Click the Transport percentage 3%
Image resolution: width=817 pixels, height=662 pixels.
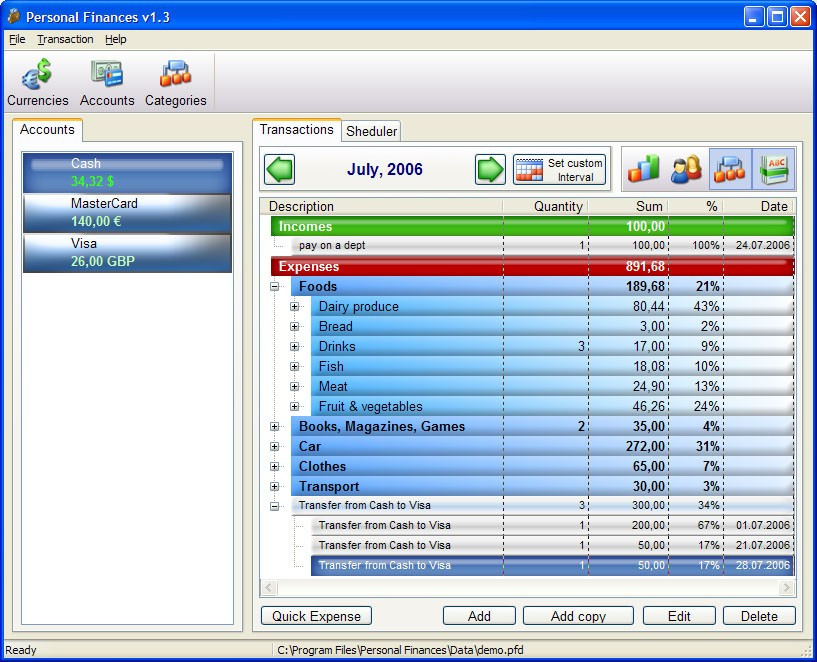point(711,486)
